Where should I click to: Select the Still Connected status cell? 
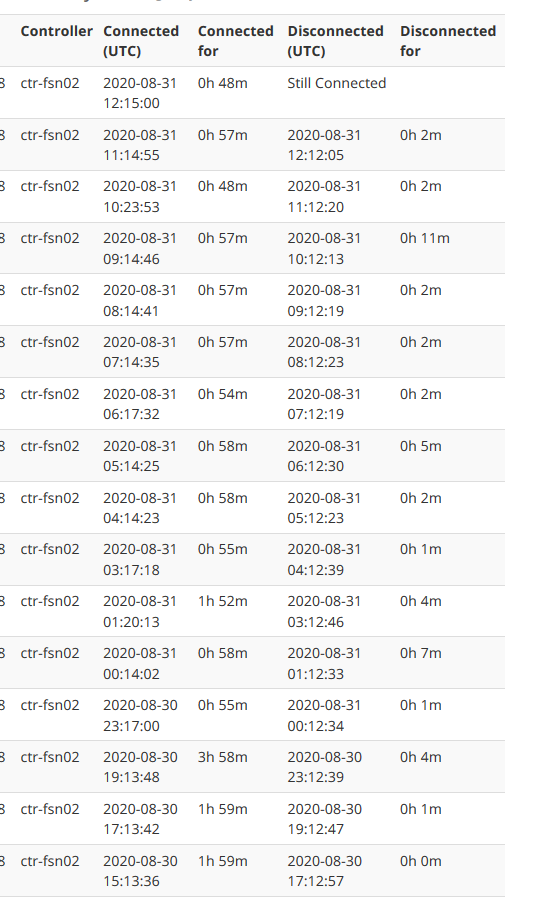[x=336, y=83]
